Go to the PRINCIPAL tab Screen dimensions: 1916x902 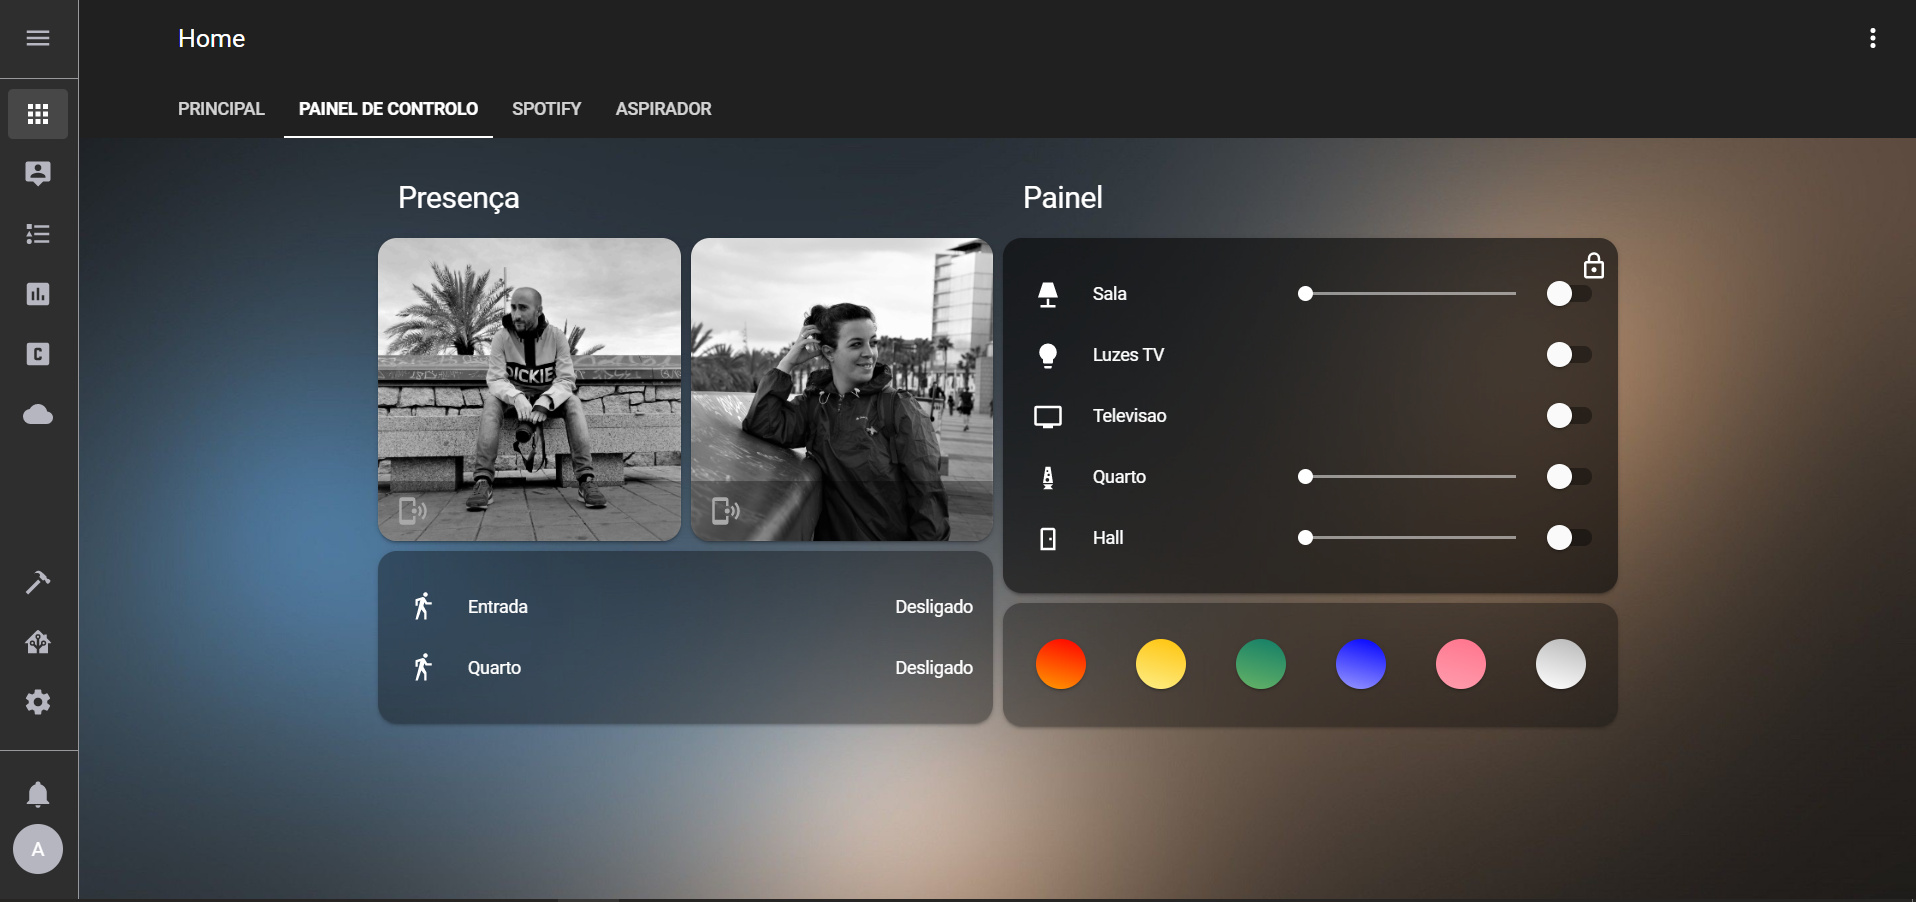click(x=220, y=109)
